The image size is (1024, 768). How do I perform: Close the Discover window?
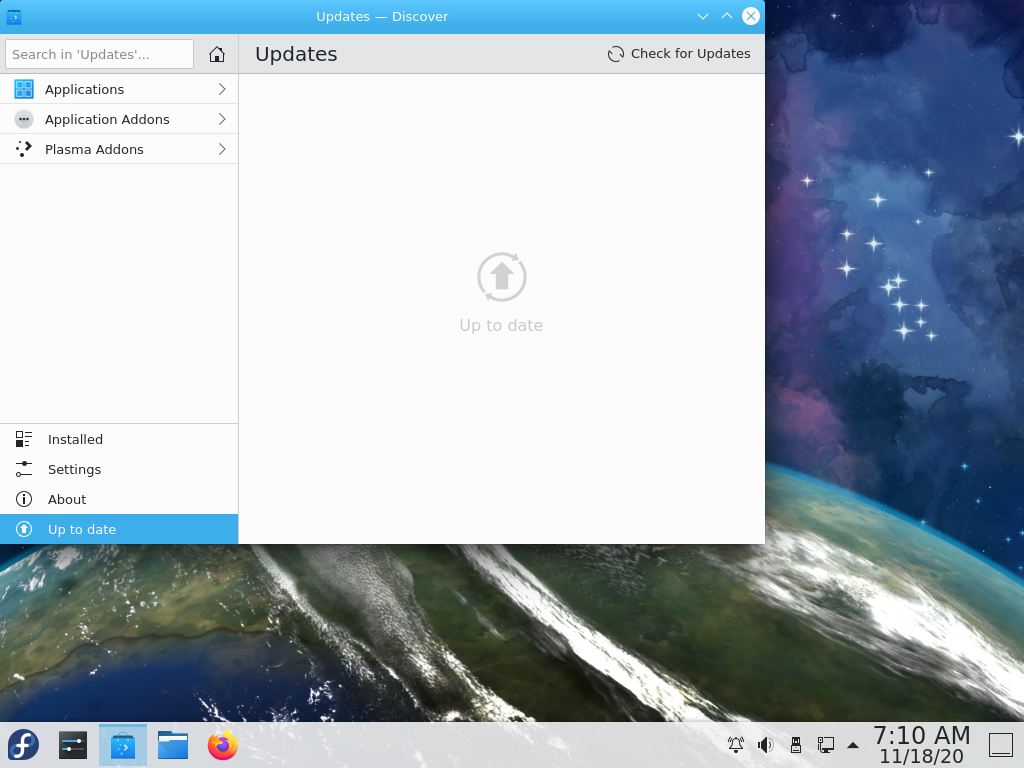(751, 16)
